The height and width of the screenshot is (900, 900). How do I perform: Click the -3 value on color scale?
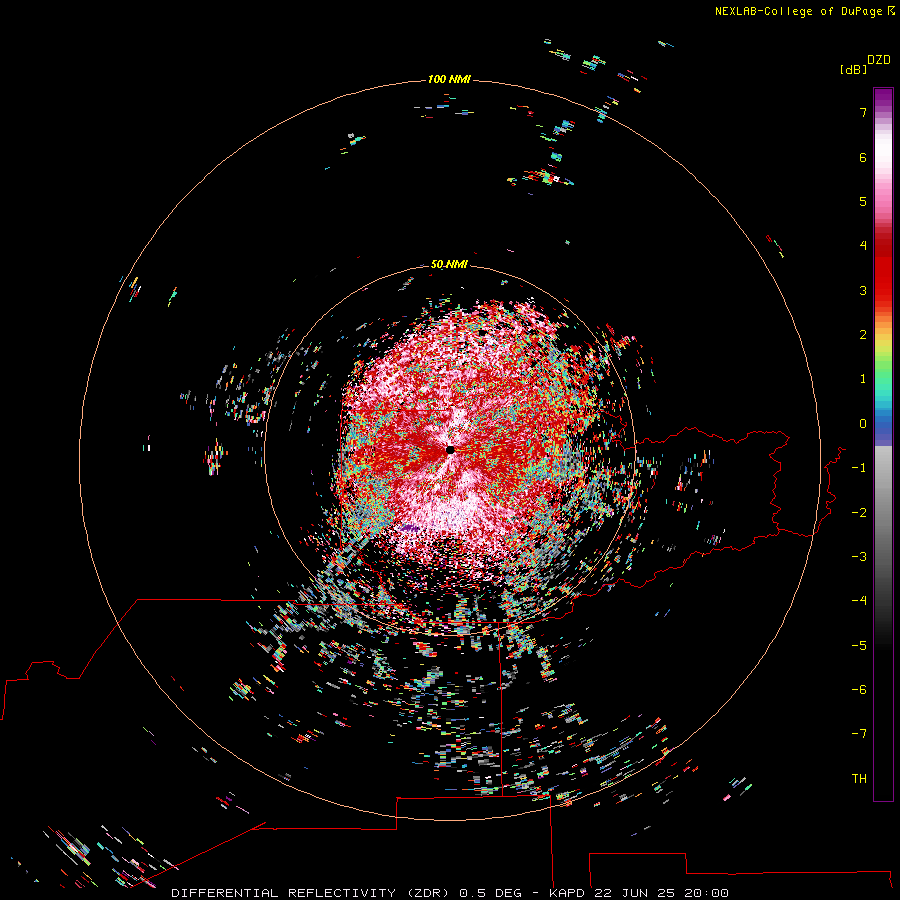point(859,557)
